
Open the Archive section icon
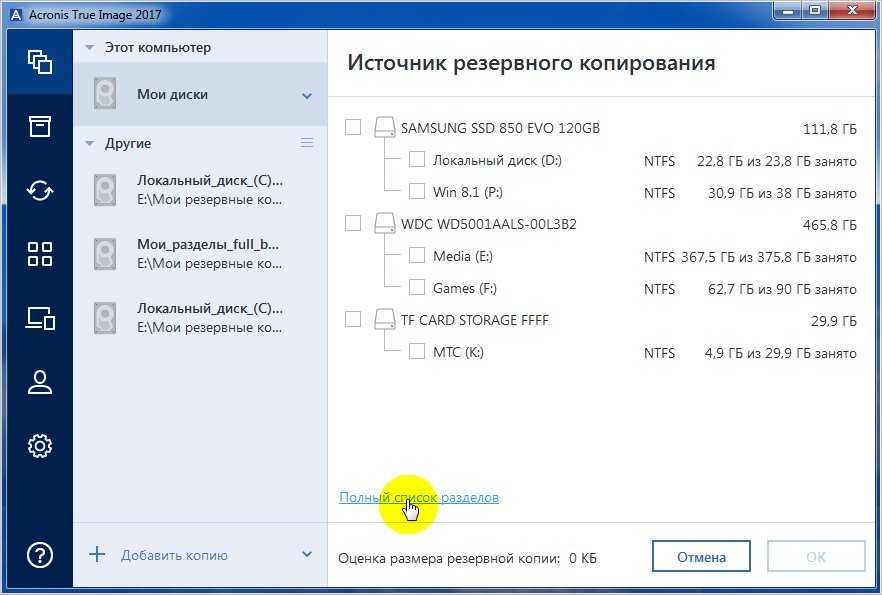pos(39,126)
